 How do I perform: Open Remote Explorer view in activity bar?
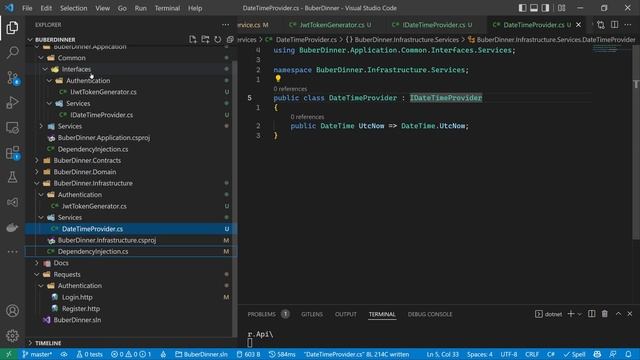tap(12, 128)
